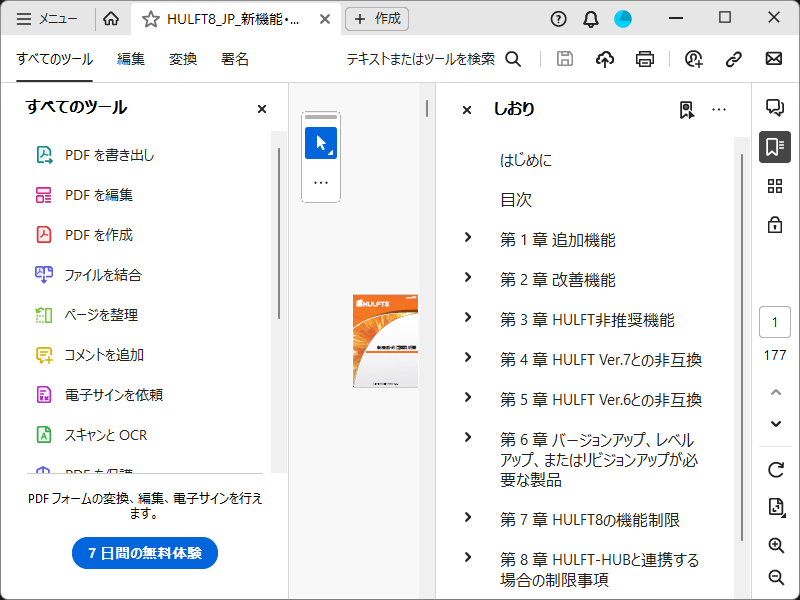Click the add bookmark icon
This screenshot has width=800, height=600.
click(687, 110)
